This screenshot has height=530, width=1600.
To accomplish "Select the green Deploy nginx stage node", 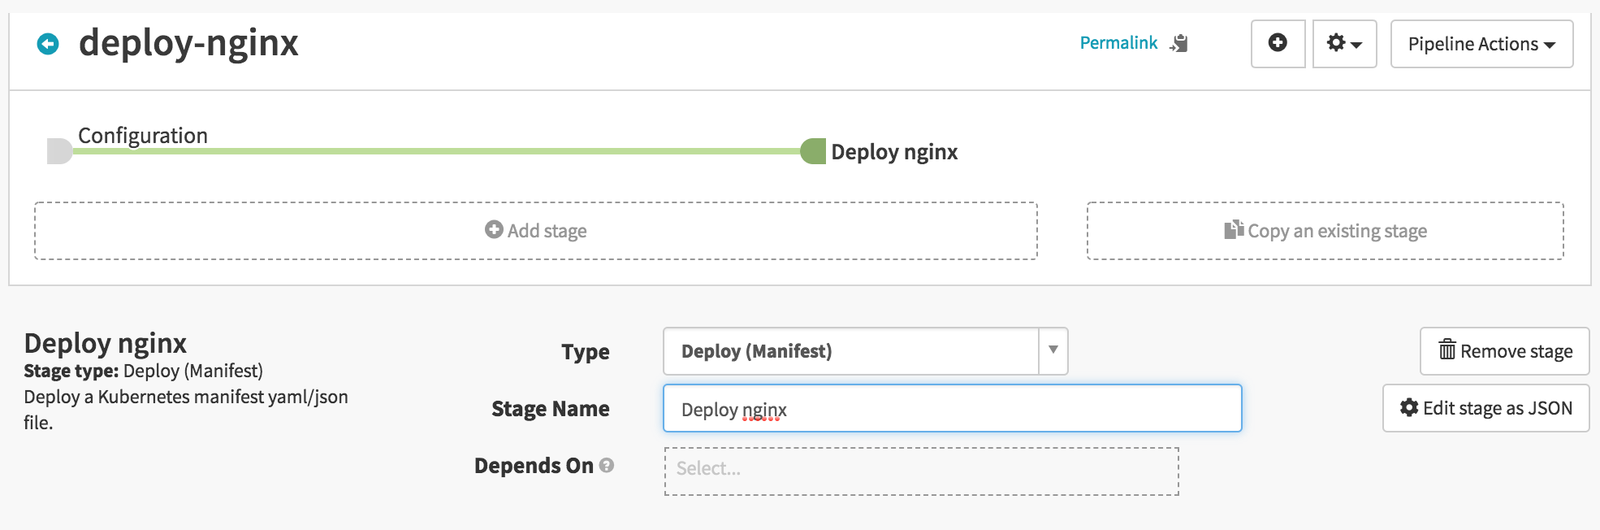I will click(813, 152).
